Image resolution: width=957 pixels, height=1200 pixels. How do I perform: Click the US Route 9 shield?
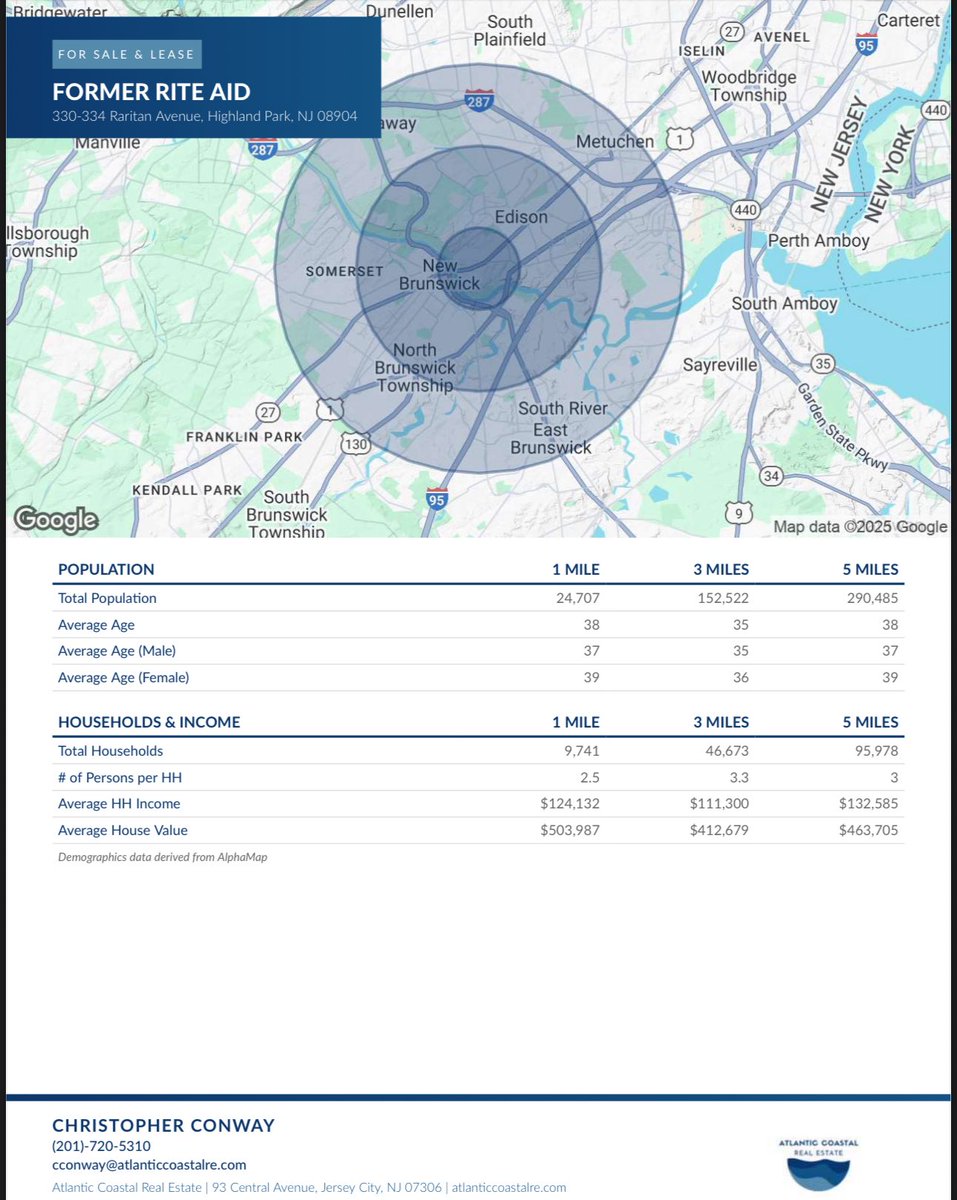[737, 514]
